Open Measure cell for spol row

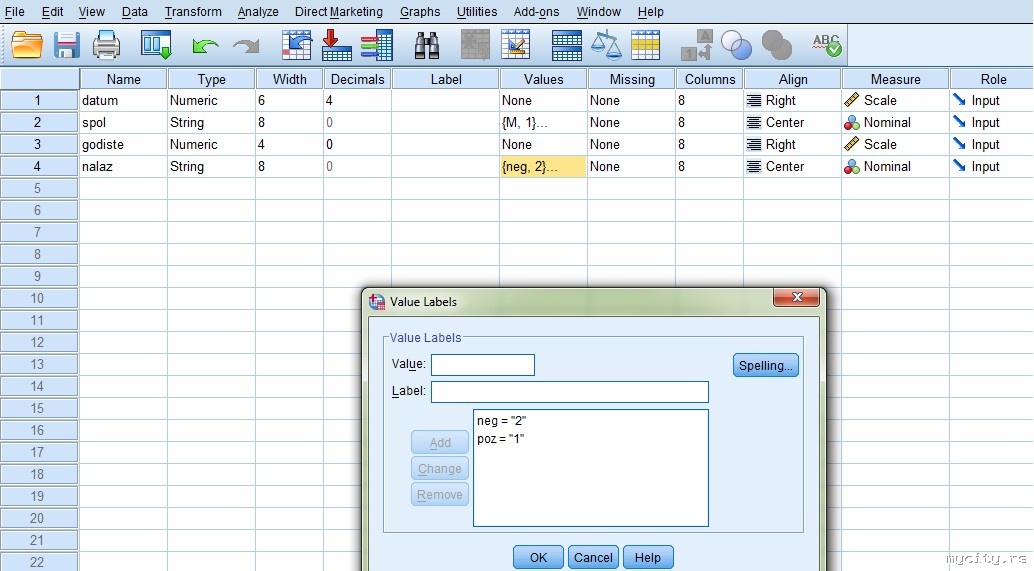[x=895, y=123]
